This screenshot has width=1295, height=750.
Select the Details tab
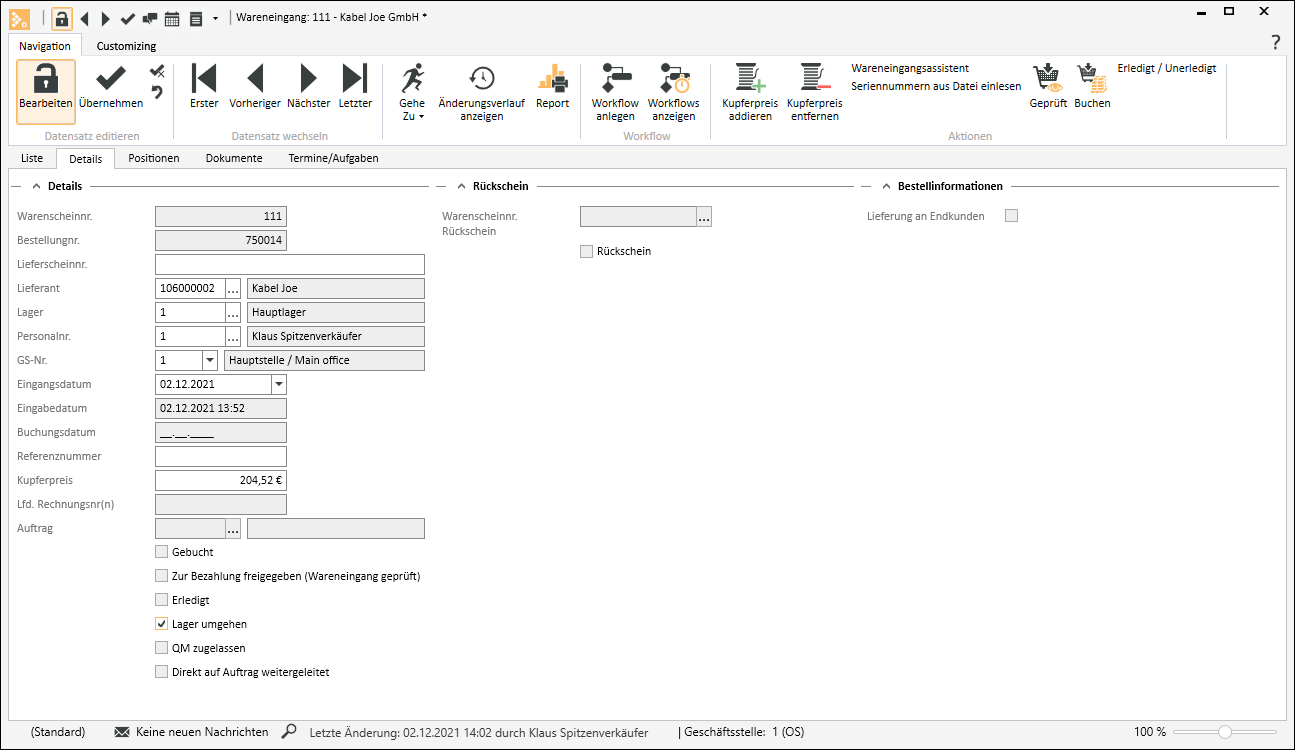pyautogui.click(x=86, y=159)
